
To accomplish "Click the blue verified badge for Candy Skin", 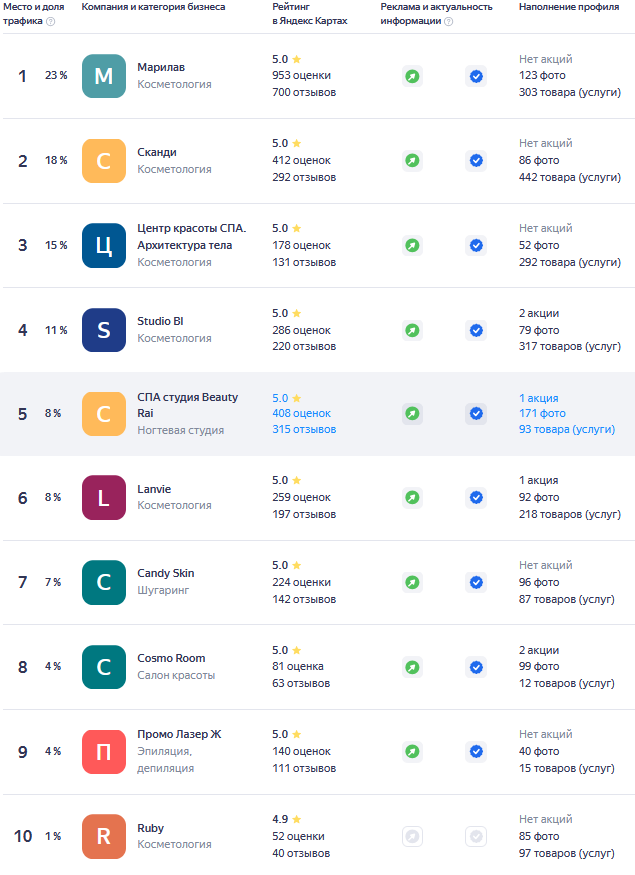I will point(476,583).
